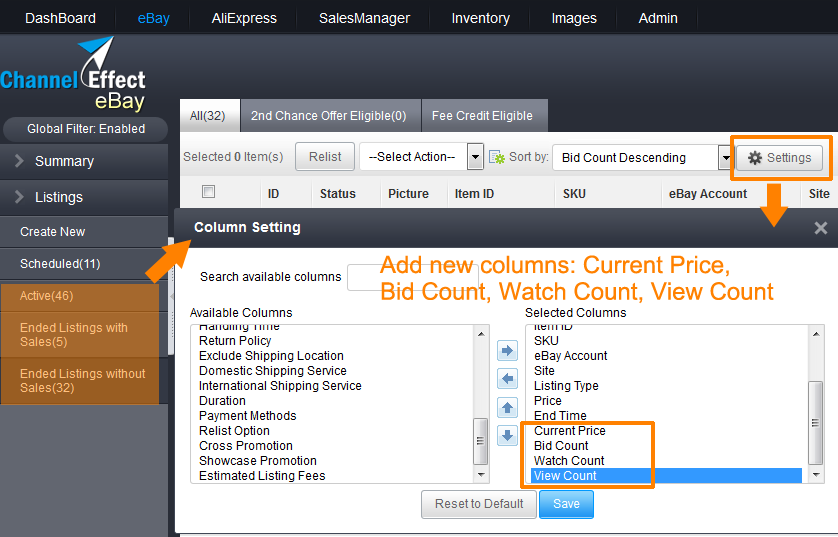Select Domestic Shipping Service in Available Columns
This screenshot has height=537, width=838.
point(273,371)
